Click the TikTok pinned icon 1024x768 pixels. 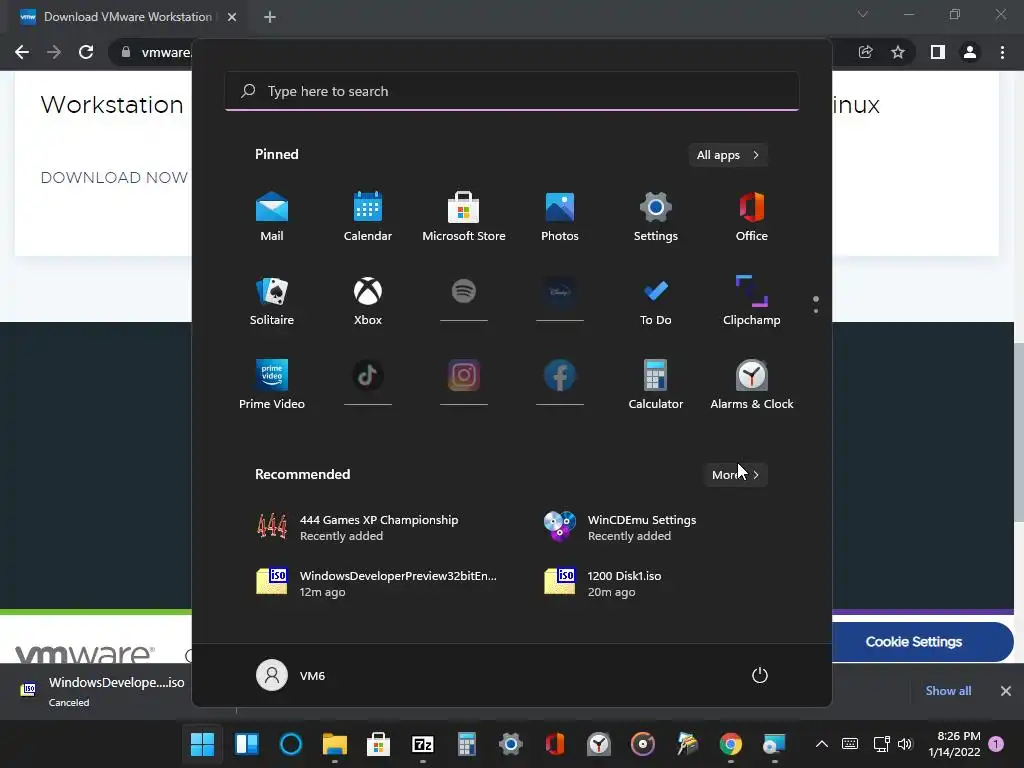coord(368,376)
